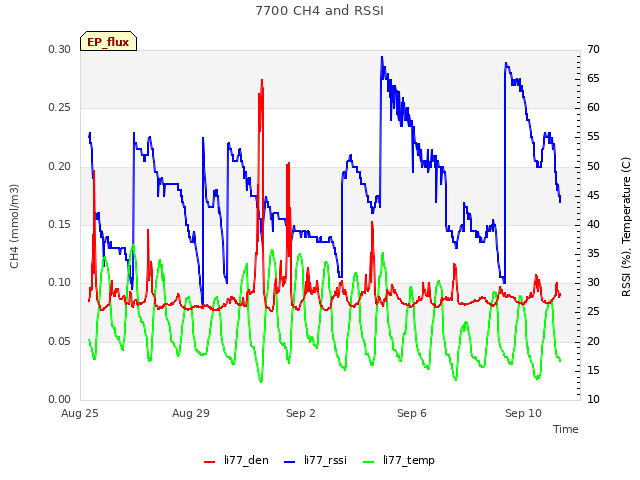This screenshot has width=640, height=480.
Task: Click the 55 right axis value
Action: click(x=593, y=137)
